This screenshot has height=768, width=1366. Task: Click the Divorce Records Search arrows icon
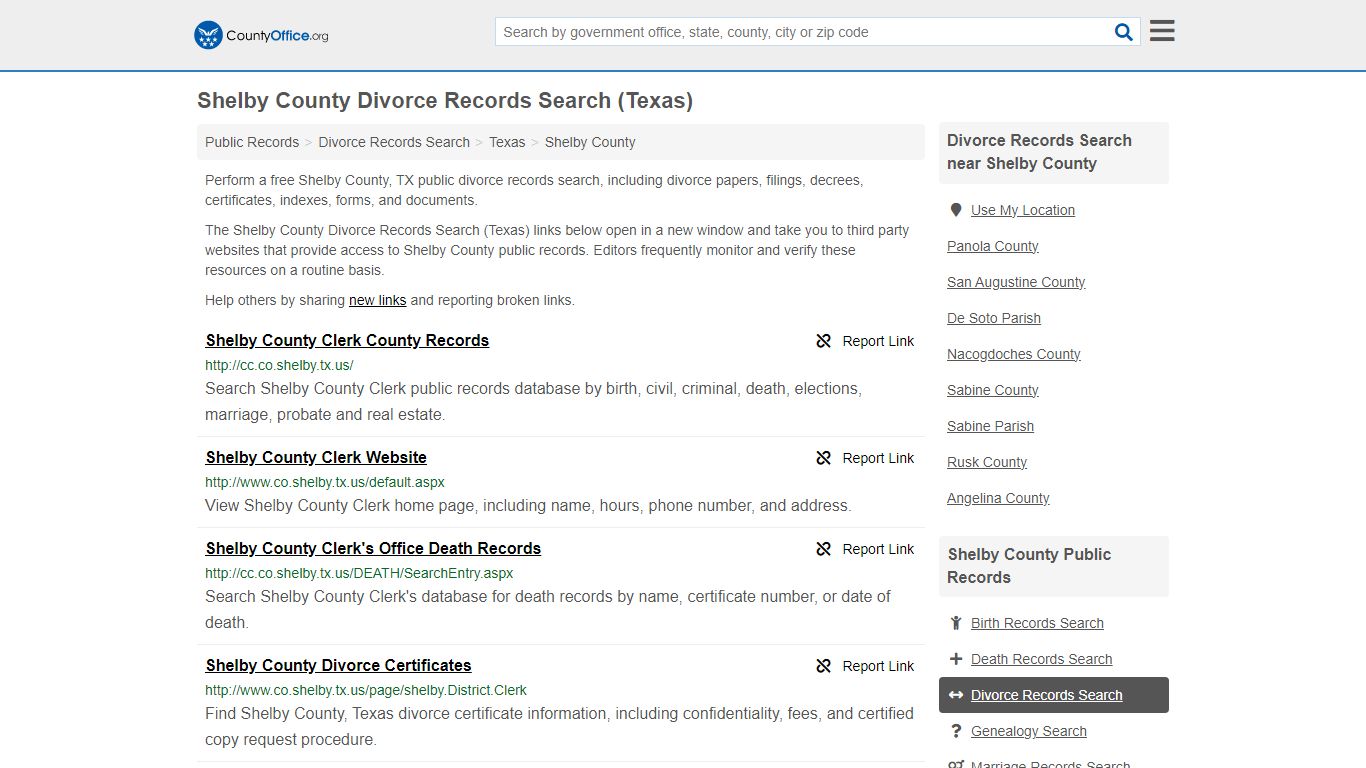click(x=956, y=695)
